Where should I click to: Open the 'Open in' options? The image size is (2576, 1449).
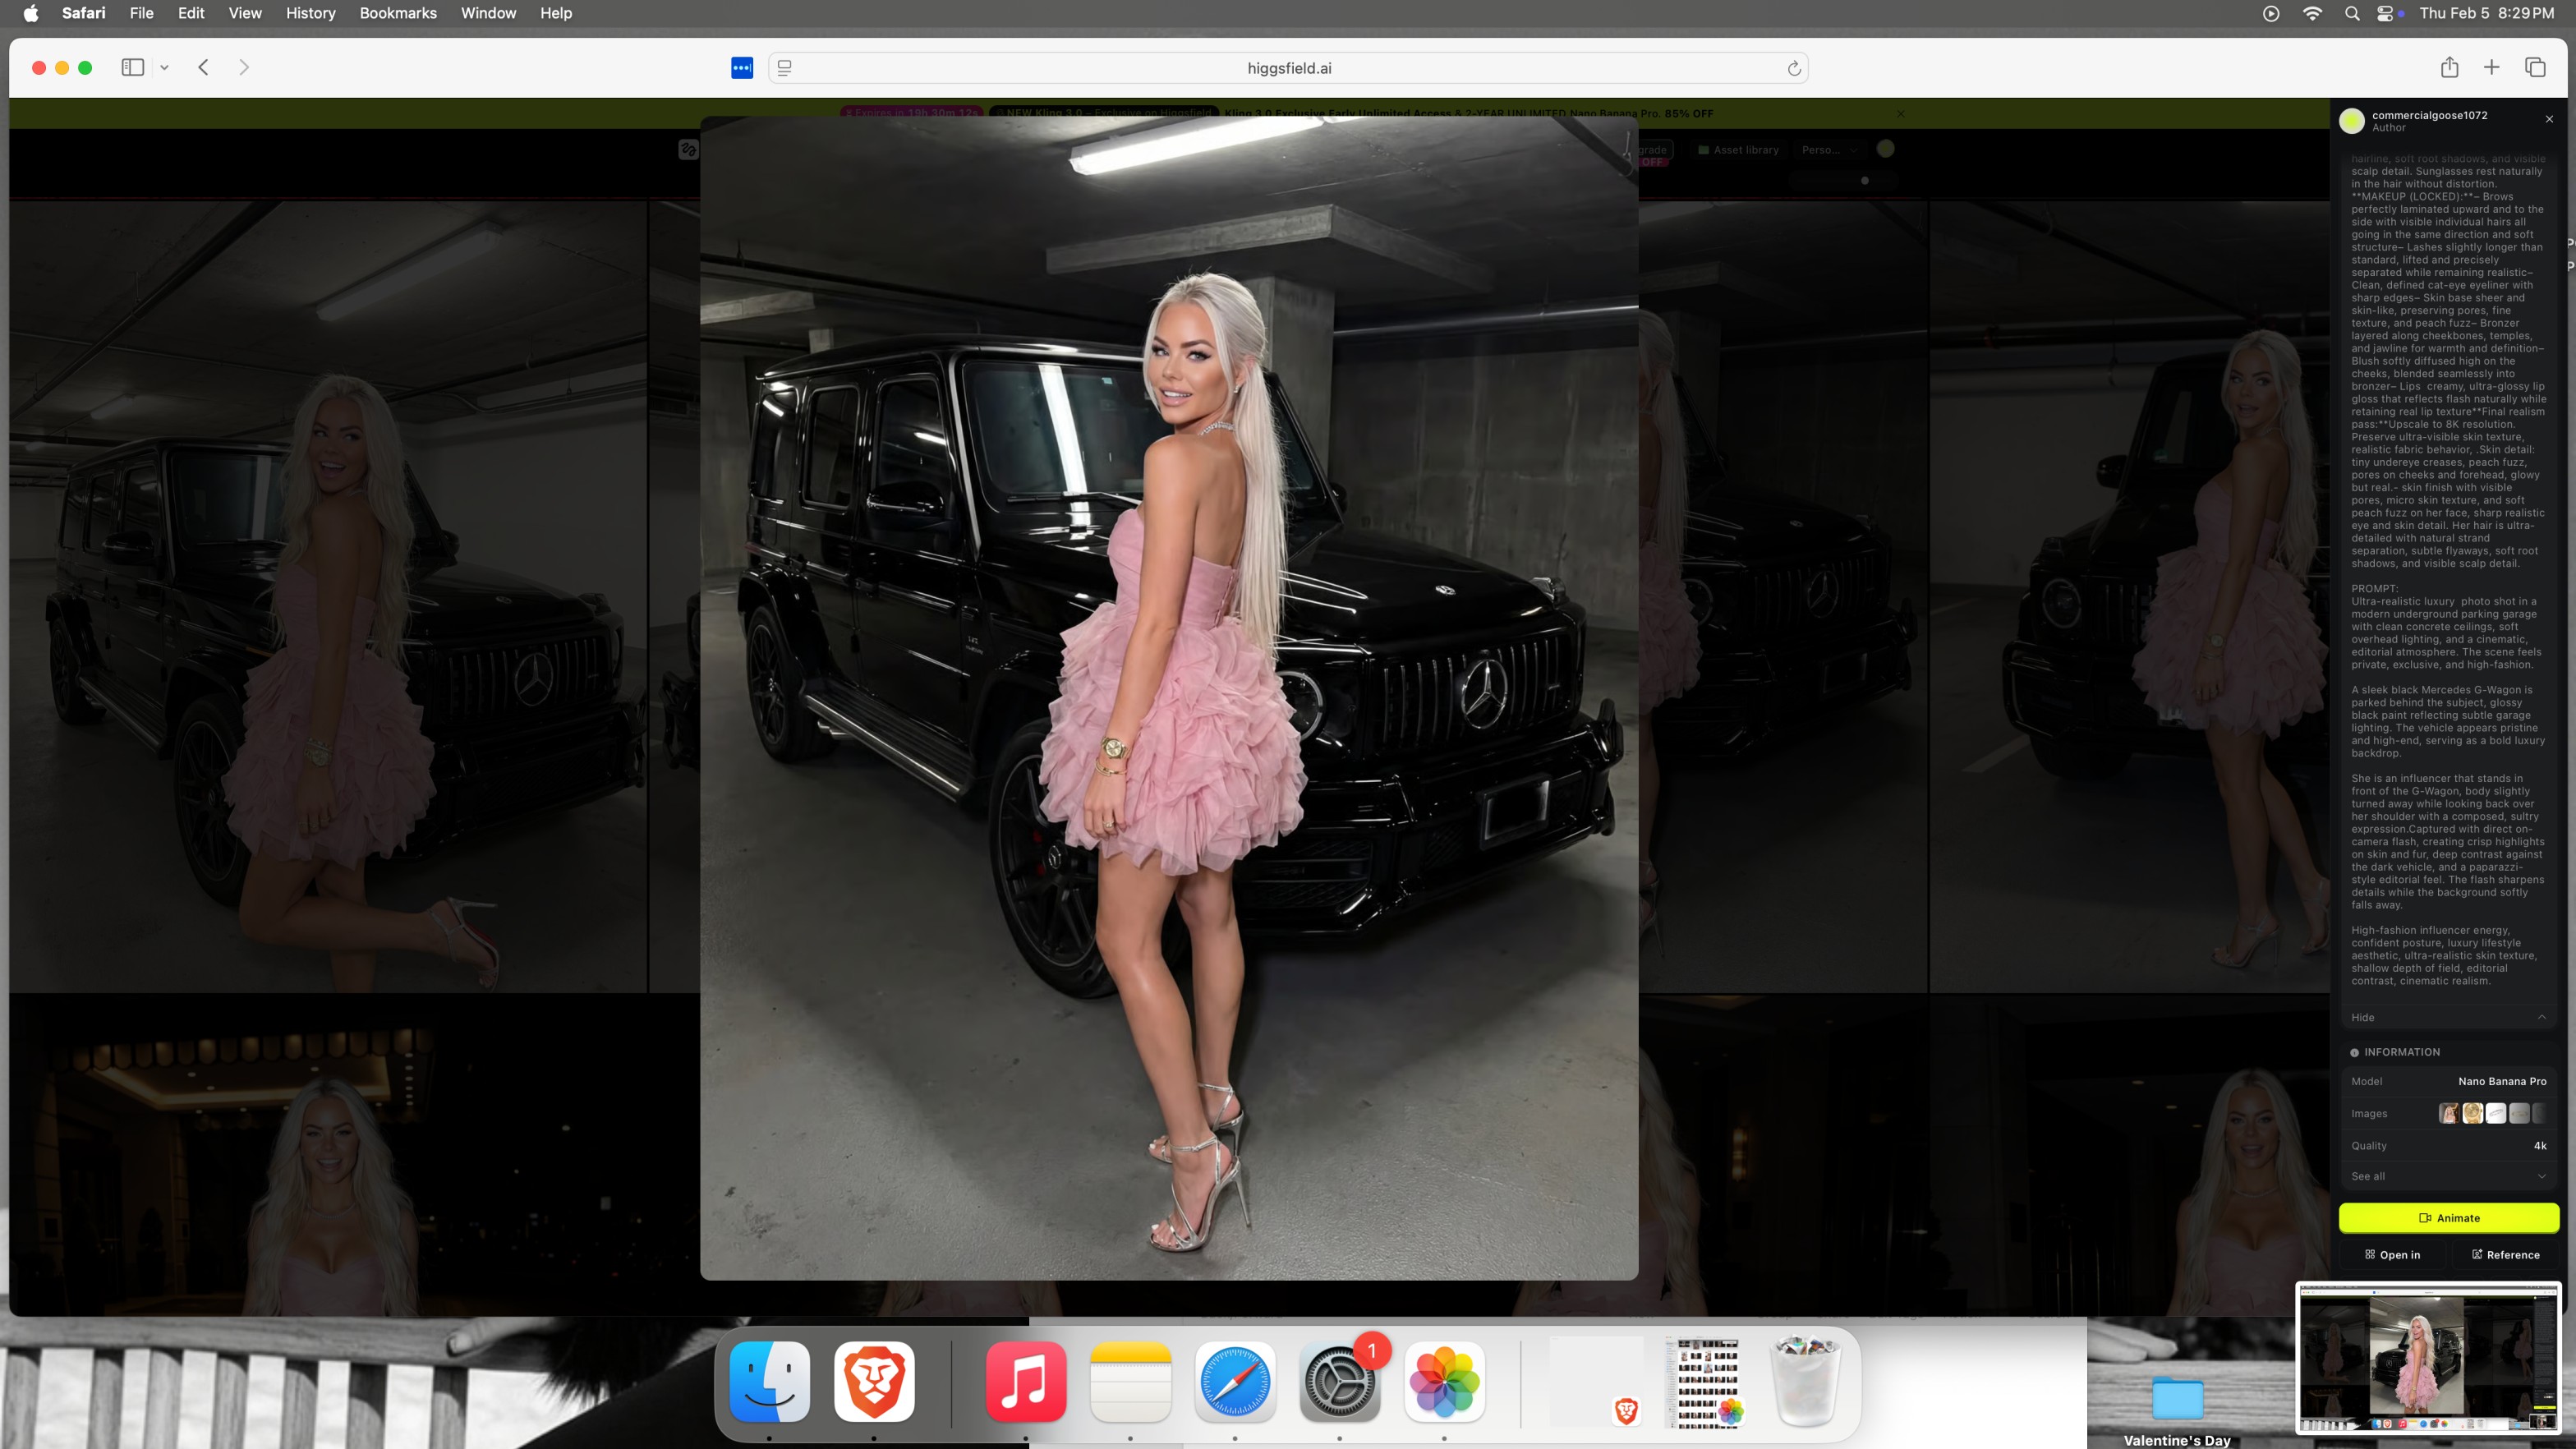[x=2392, y=1255]
